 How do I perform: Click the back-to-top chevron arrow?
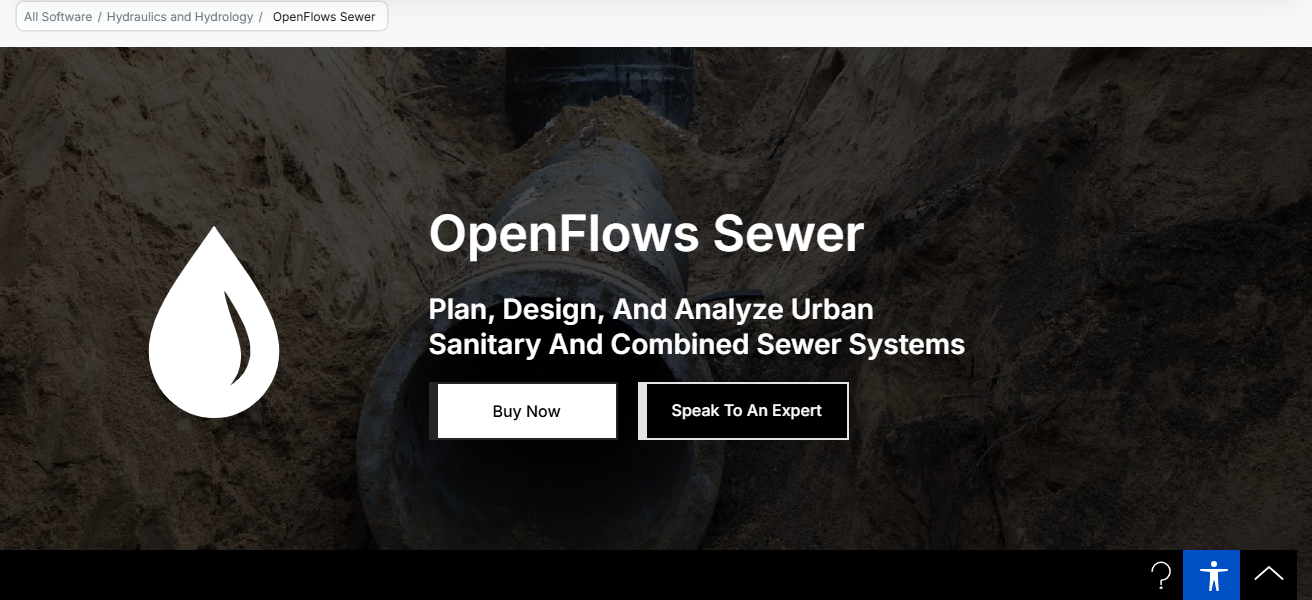point(1269,575)
